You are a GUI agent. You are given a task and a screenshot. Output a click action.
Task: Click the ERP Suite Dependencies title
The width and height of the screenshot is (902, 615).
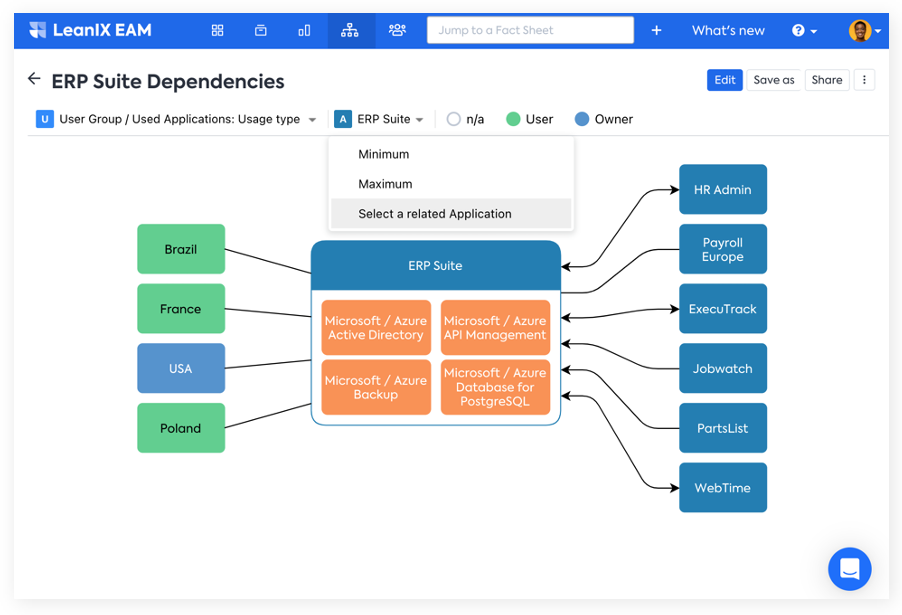pos(168,81)
